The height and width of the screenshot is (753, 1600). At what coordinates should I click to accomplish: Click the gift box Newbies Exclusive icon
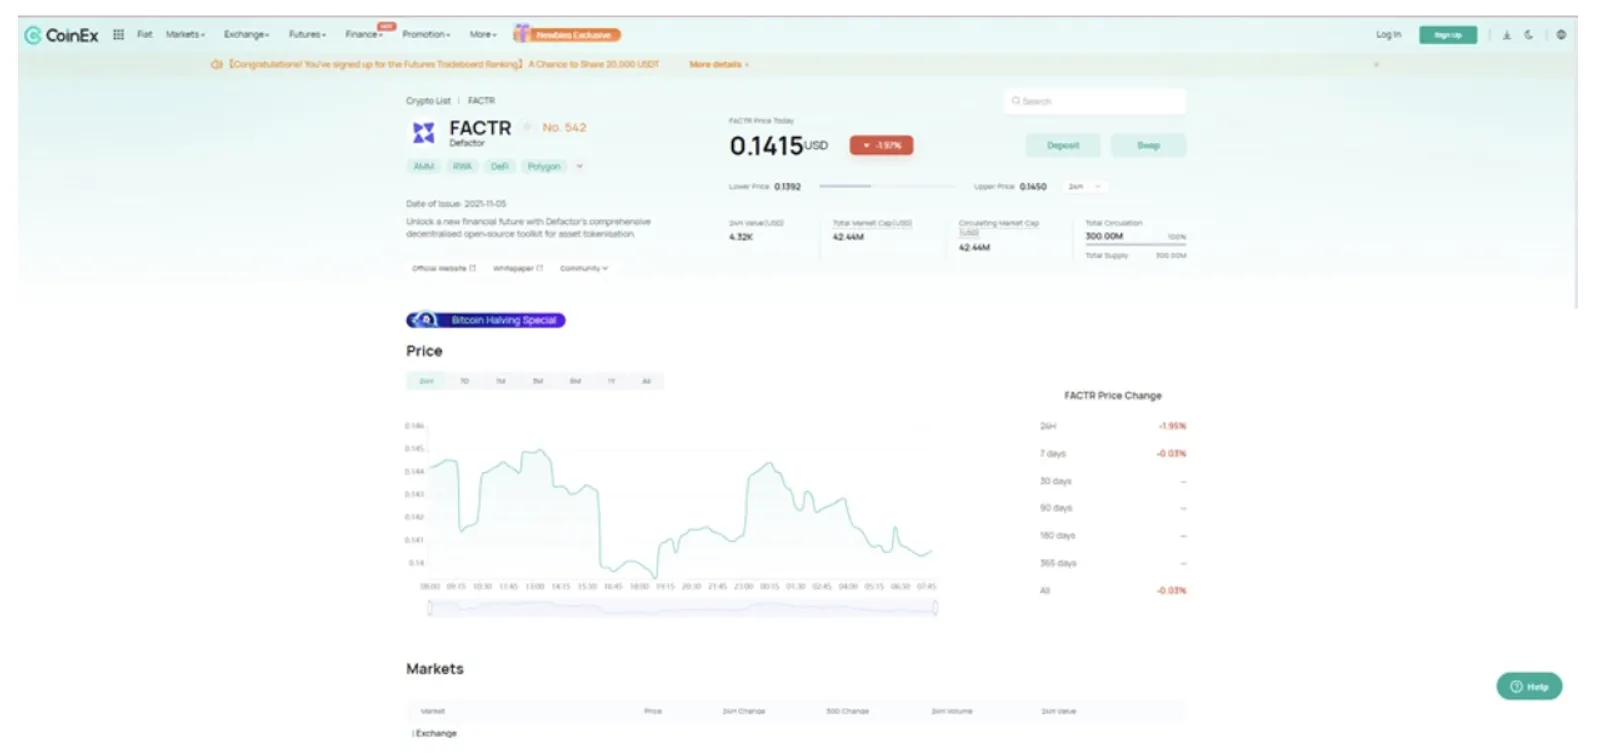pos(521,33)
